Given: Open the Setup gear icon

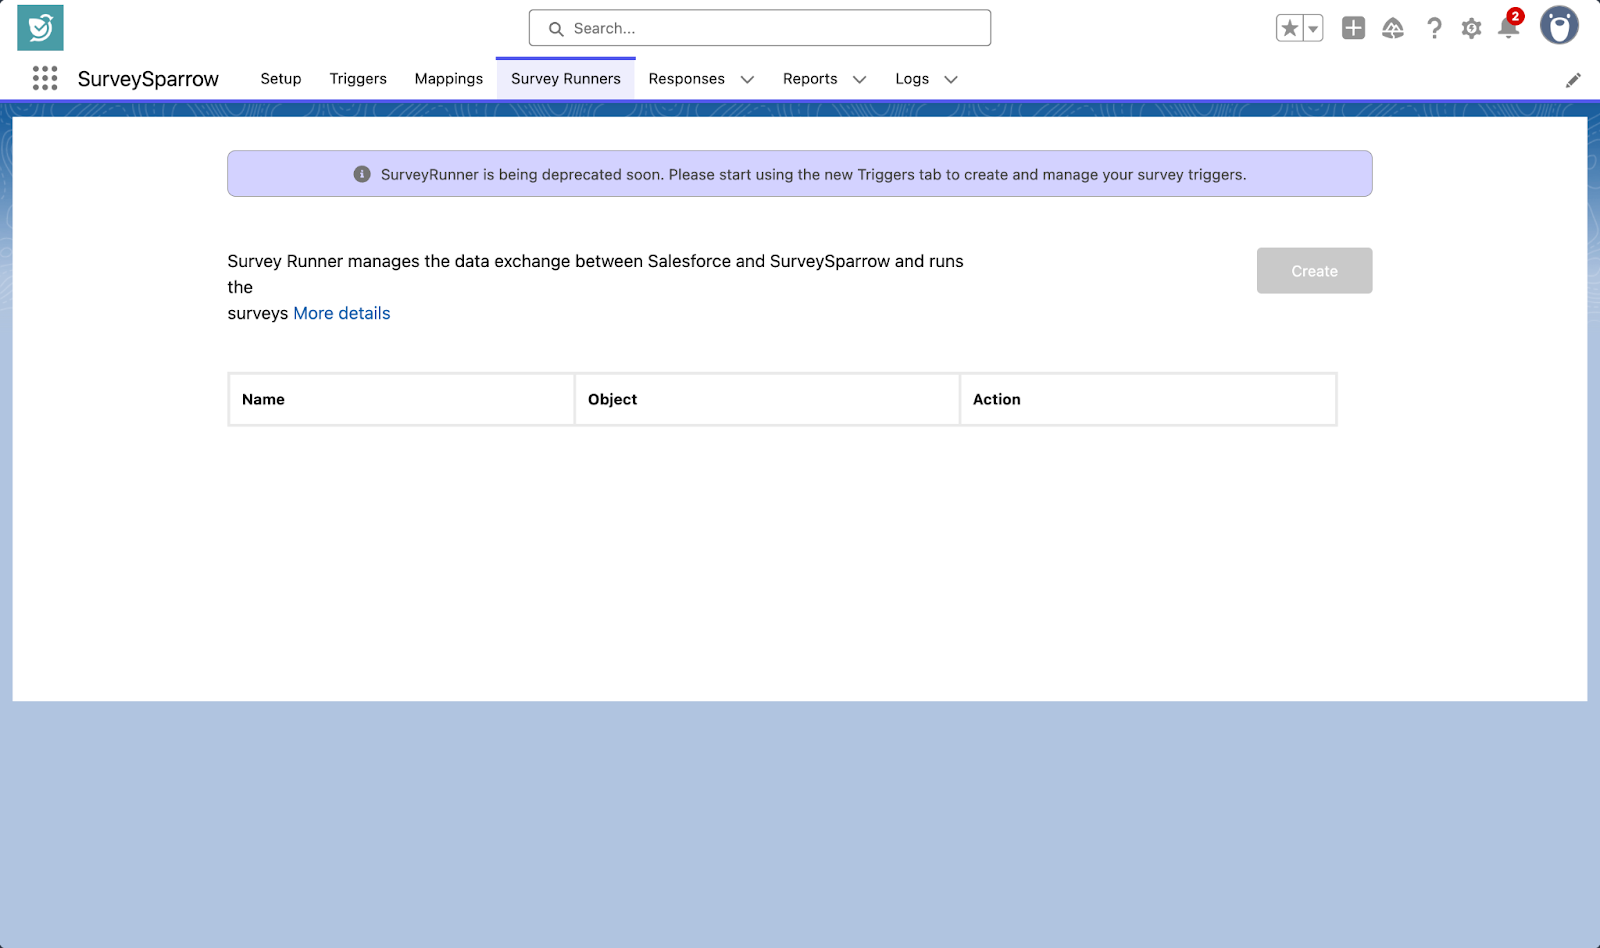Looking at the screenshot, I should (x=1471, y=29).
